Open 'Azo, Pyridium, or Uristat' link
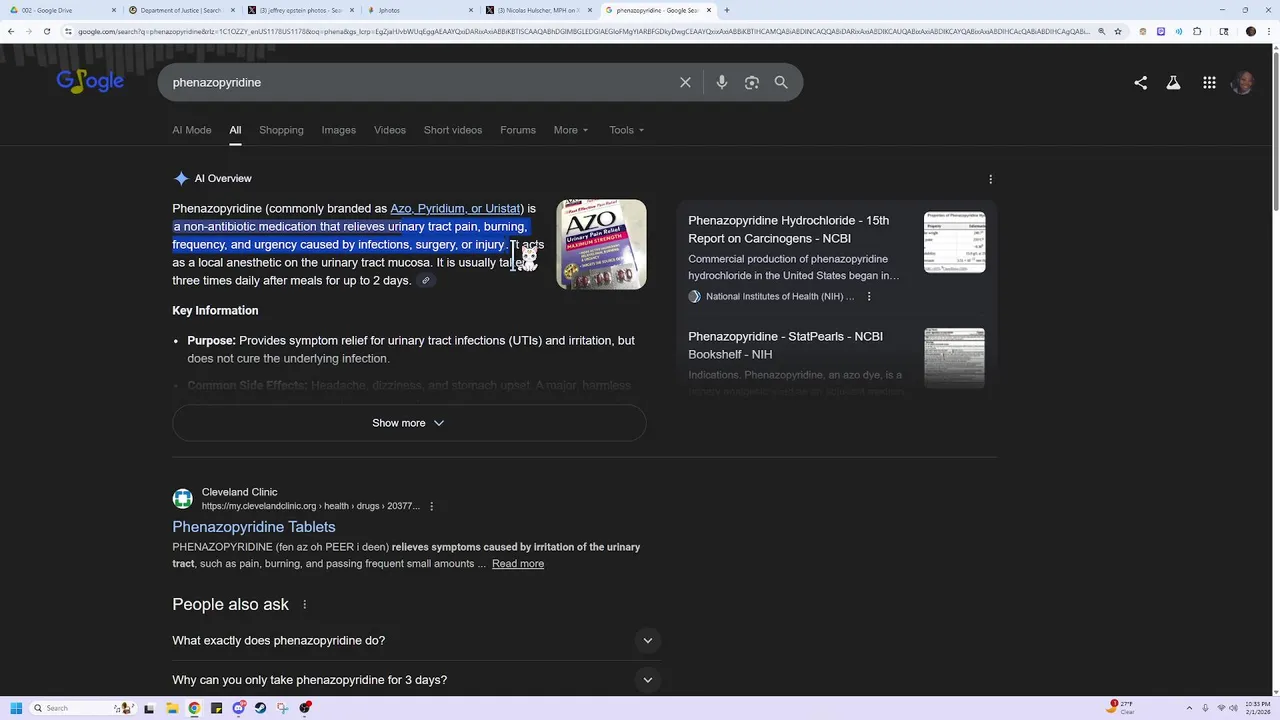 pyautogui.click(x=455, y=208)
